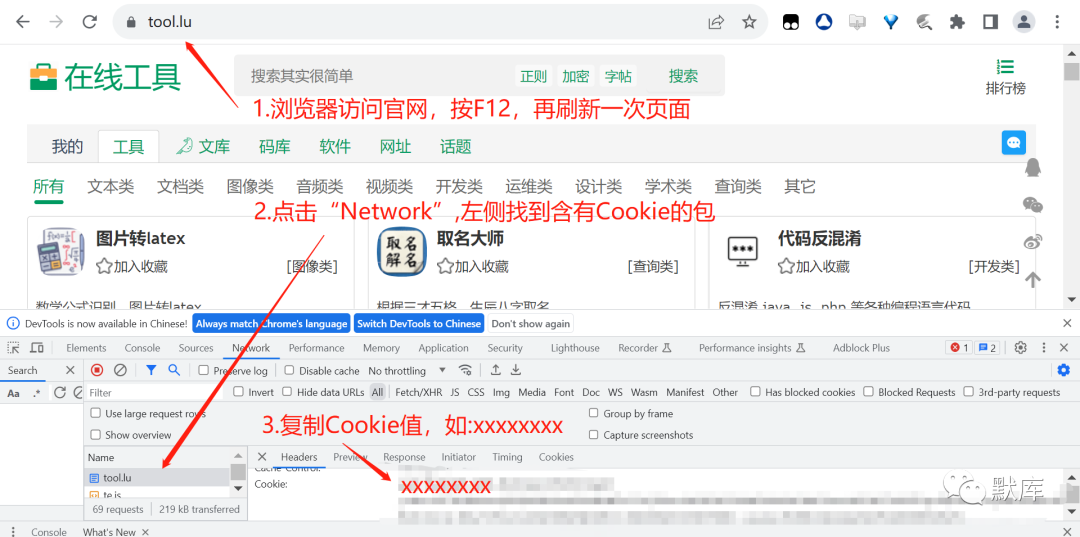Check the Capture screenshots checkbox
The height and width of the screenshot is (537, 1080).
[593, 435]
